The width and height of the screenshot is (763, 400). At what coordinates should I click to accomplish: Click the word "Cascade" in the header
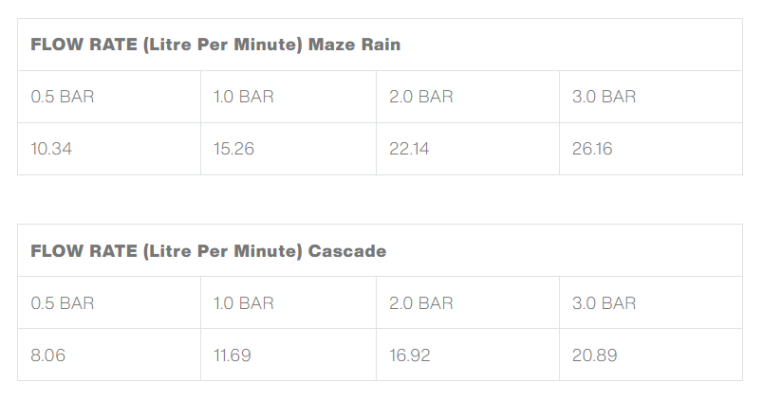click(x=346, y=251)
